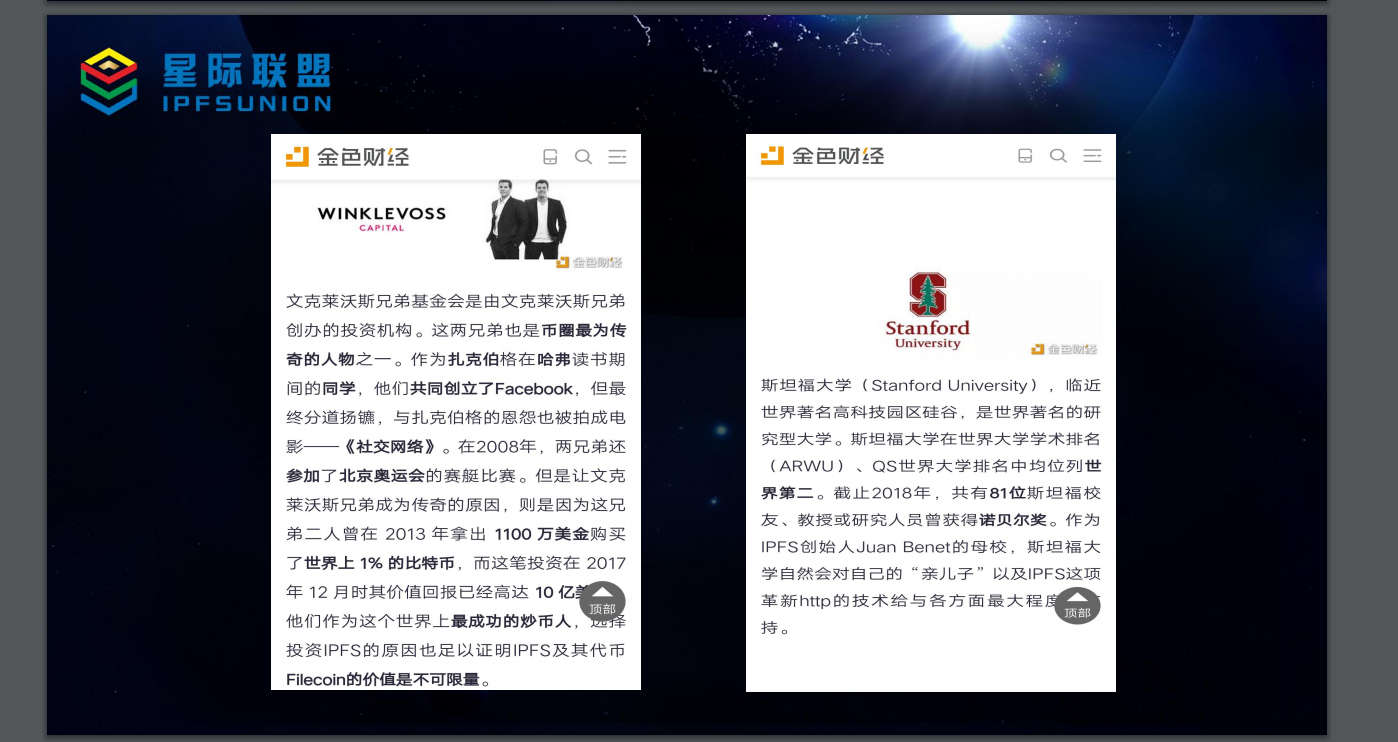The height and width of the screenshot is (742, 1398).
Task: Click the text Filecoin的价值是不可限量
Action: pos(383,681)
